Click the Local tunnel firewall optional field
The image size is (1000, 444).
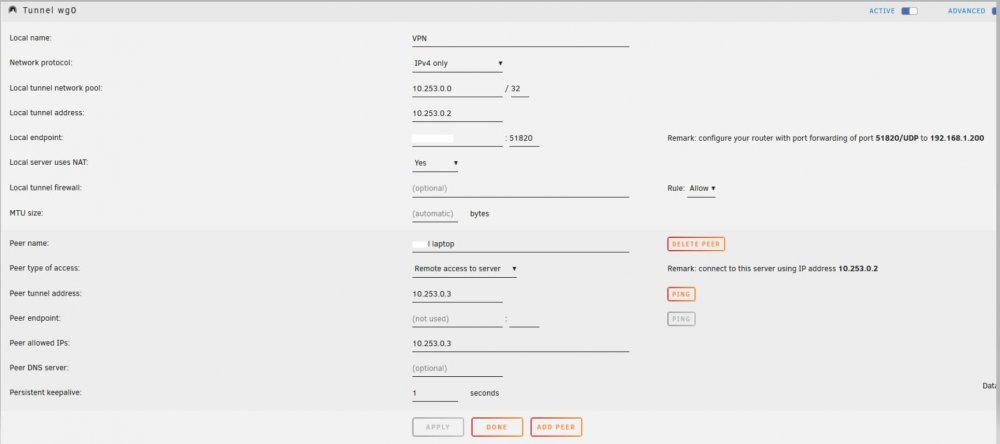(520, 189)
